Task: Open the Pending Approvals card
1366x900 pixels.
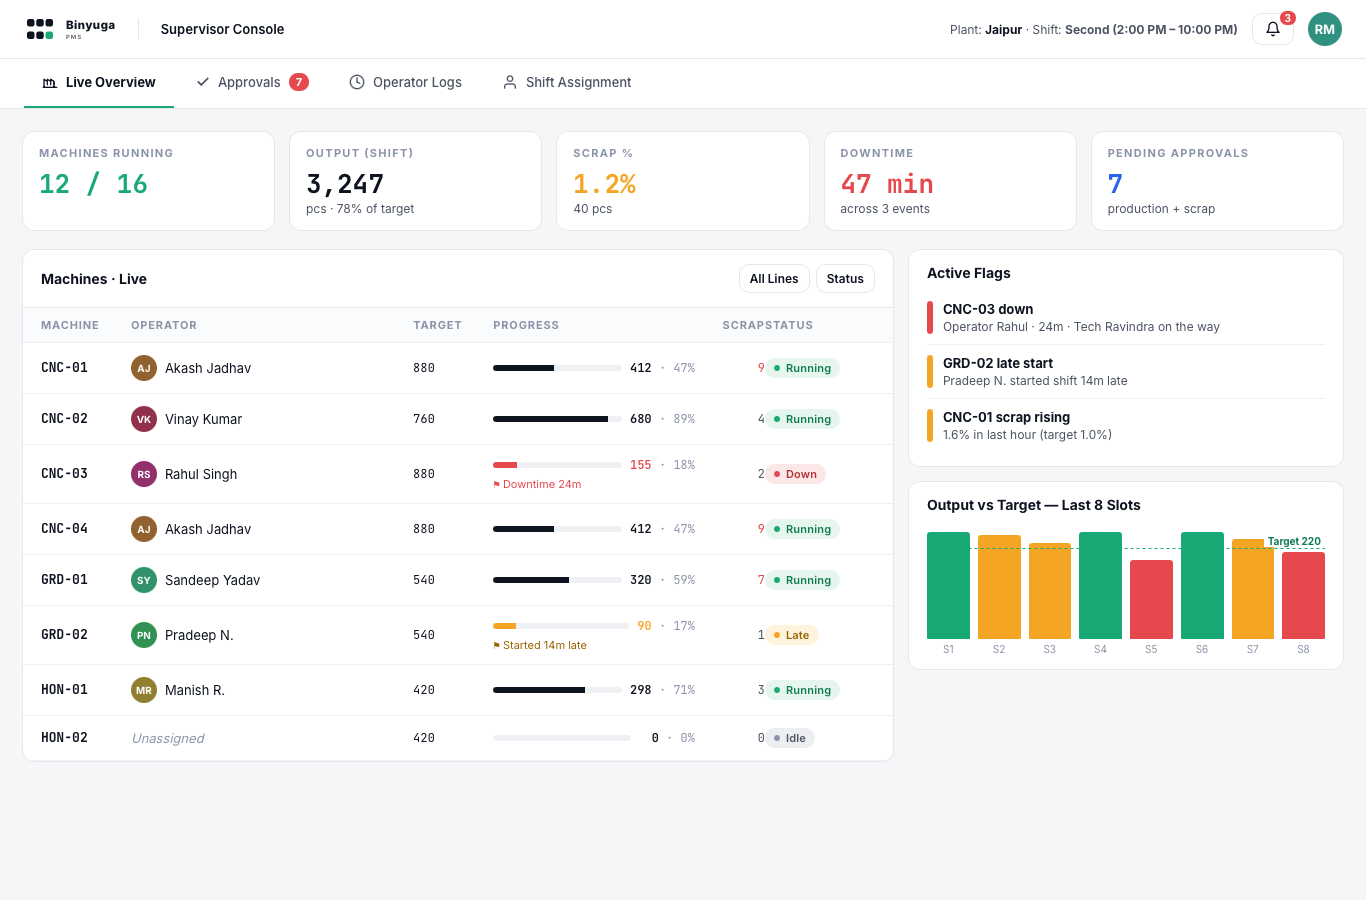Action: (x=1217, y=181)
